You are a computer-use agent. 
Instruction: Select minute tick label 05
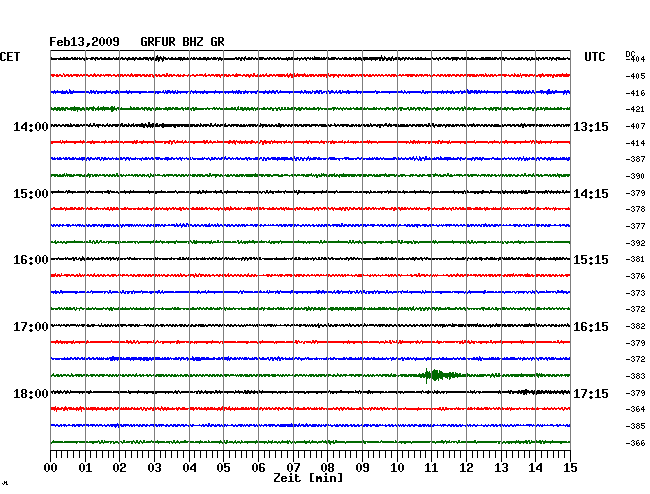(223, 467)
